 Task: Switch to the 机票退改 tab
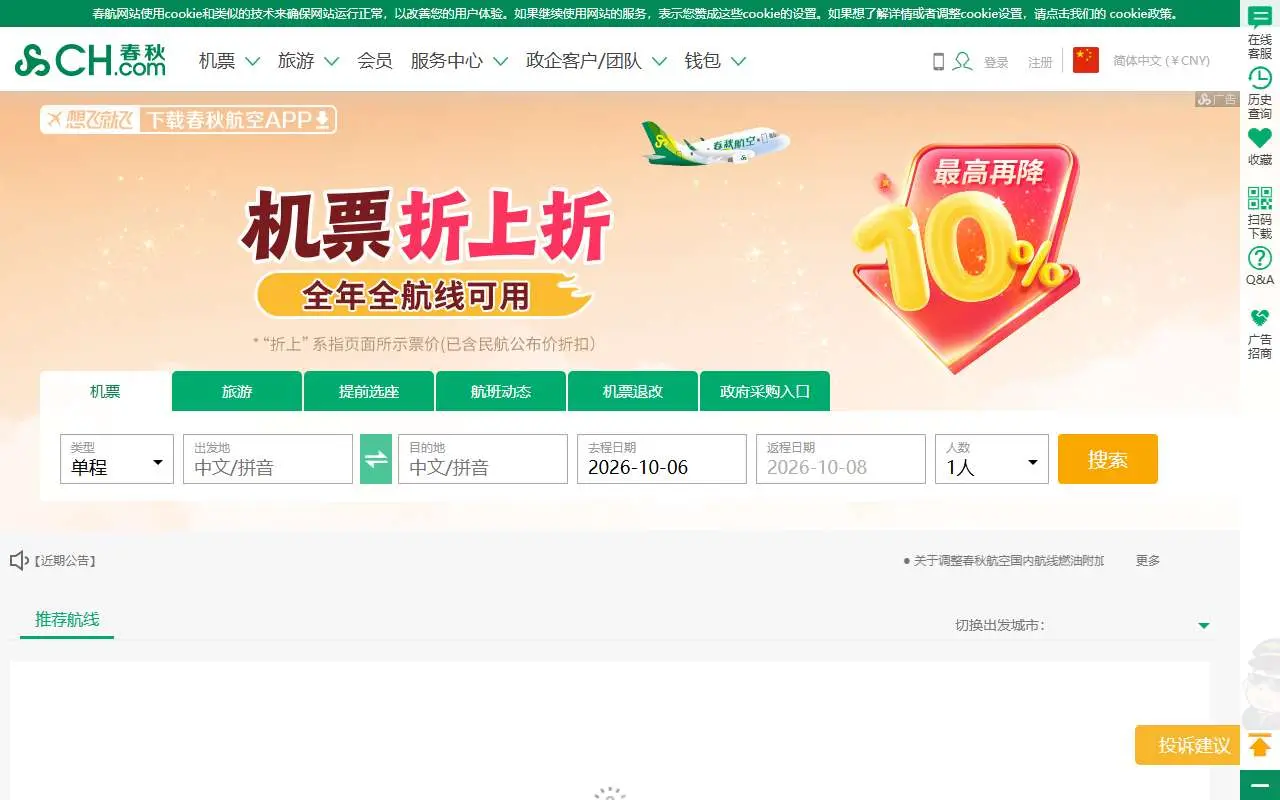point(633,391)
